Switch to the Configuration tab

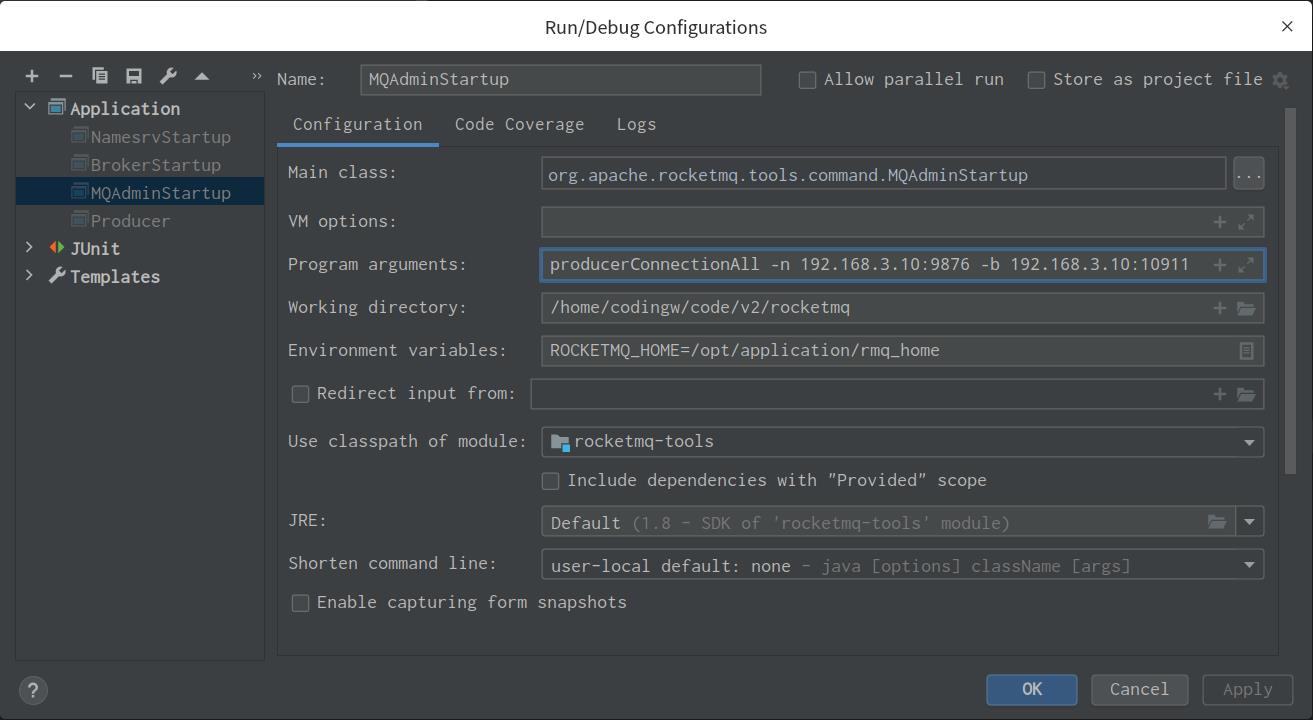pyautogui.click(x=358, y=124)
